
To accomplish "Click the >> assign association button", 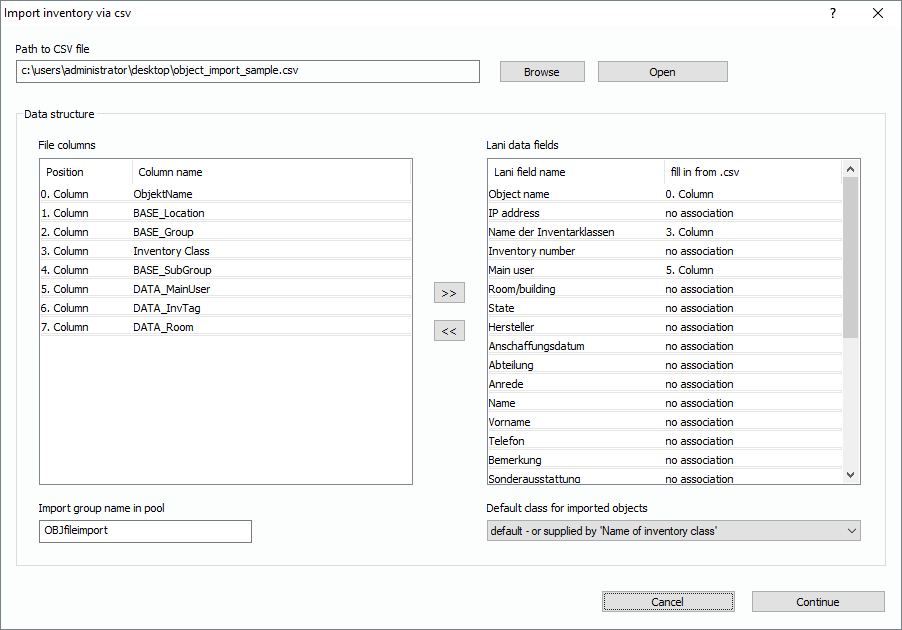I will pyautogui.click(x=449, y=293).
